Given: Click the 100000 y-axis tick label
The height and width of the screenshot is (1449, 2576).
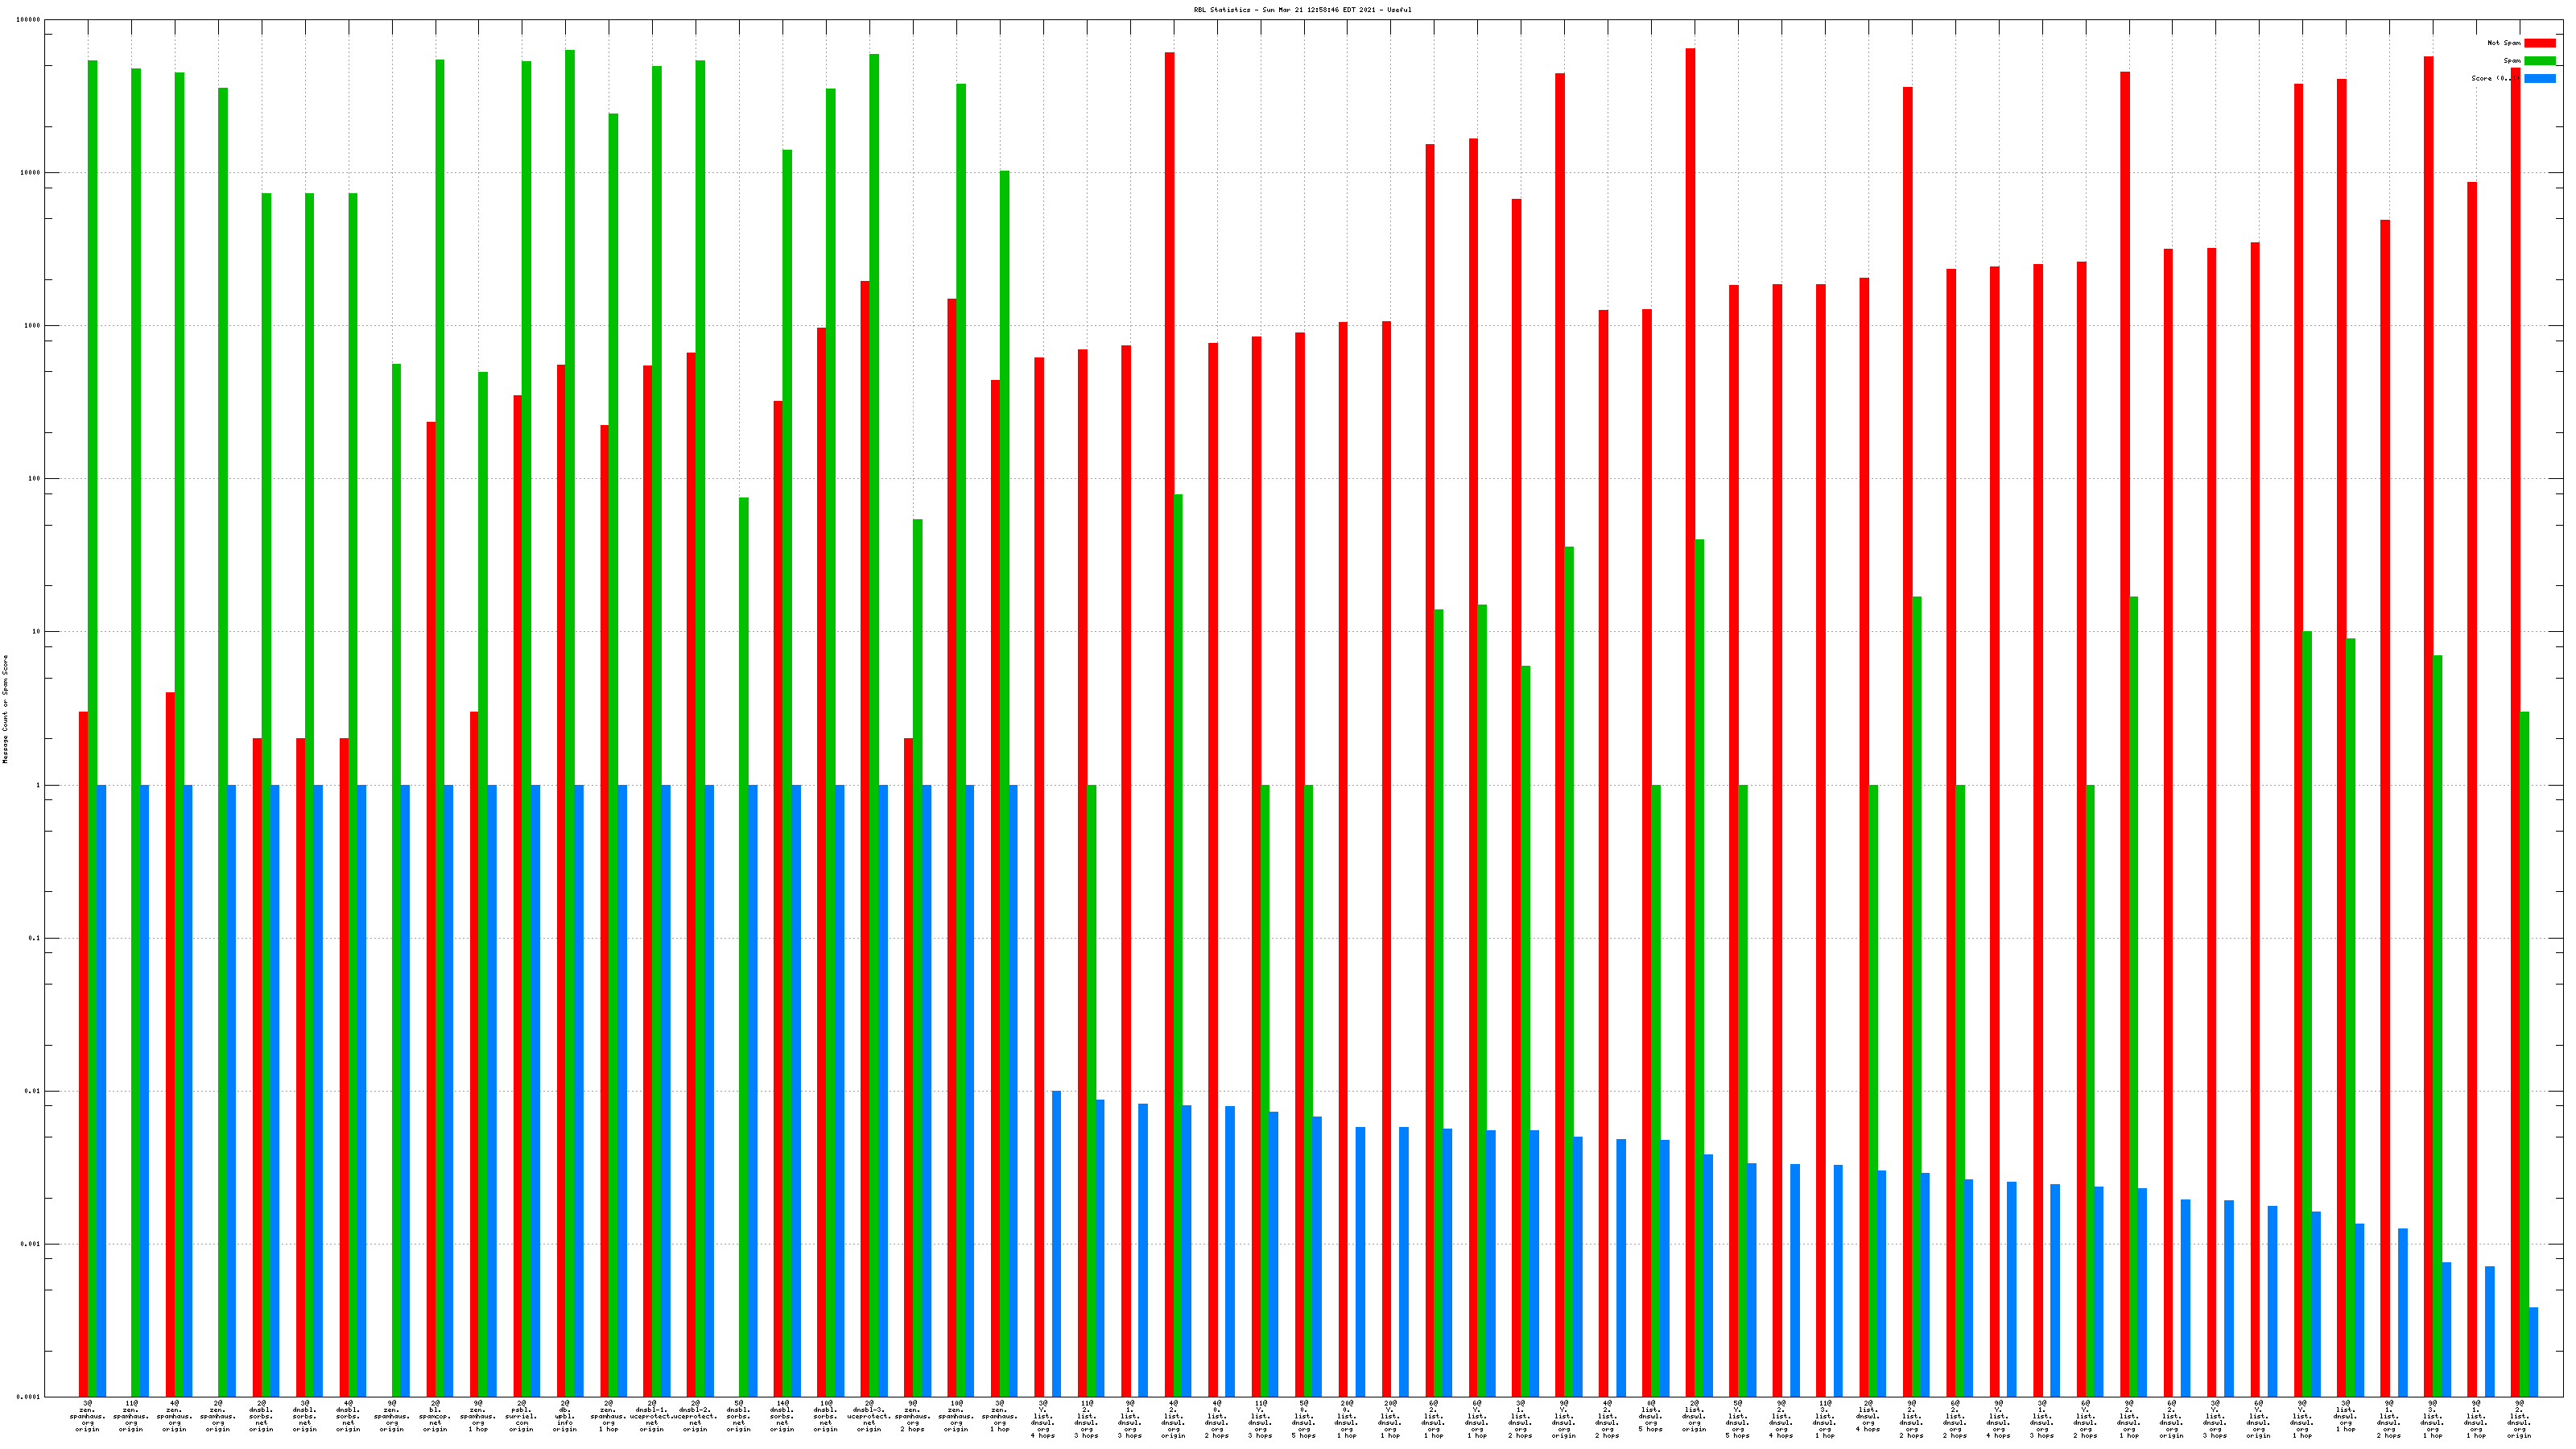Looking at the screenshot, I should click(x=29, y=20).
